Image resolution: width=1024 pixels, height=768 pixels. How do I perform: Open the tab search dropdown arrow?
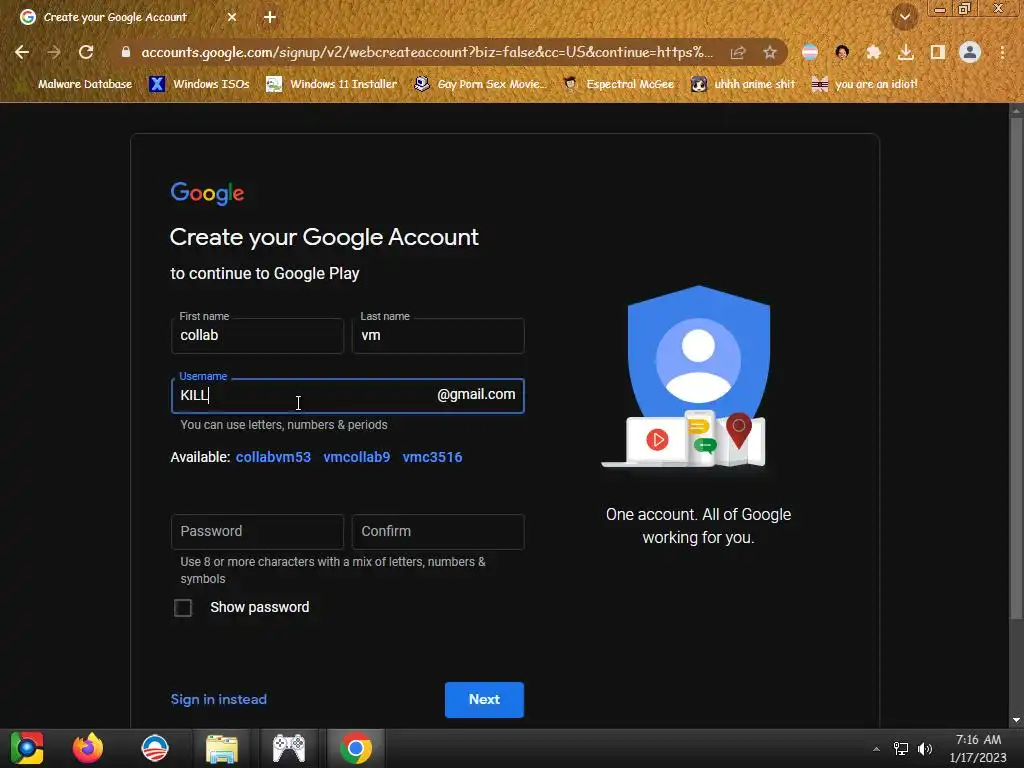905,17
